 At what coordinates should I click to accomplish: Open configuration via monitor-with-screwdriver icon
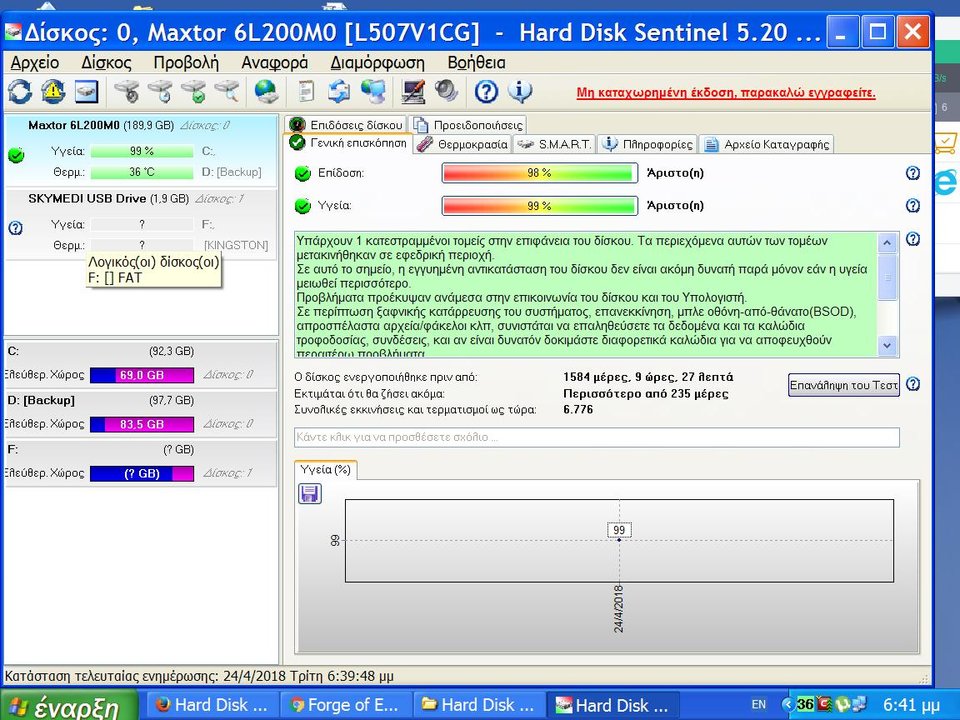coord(413,92)
